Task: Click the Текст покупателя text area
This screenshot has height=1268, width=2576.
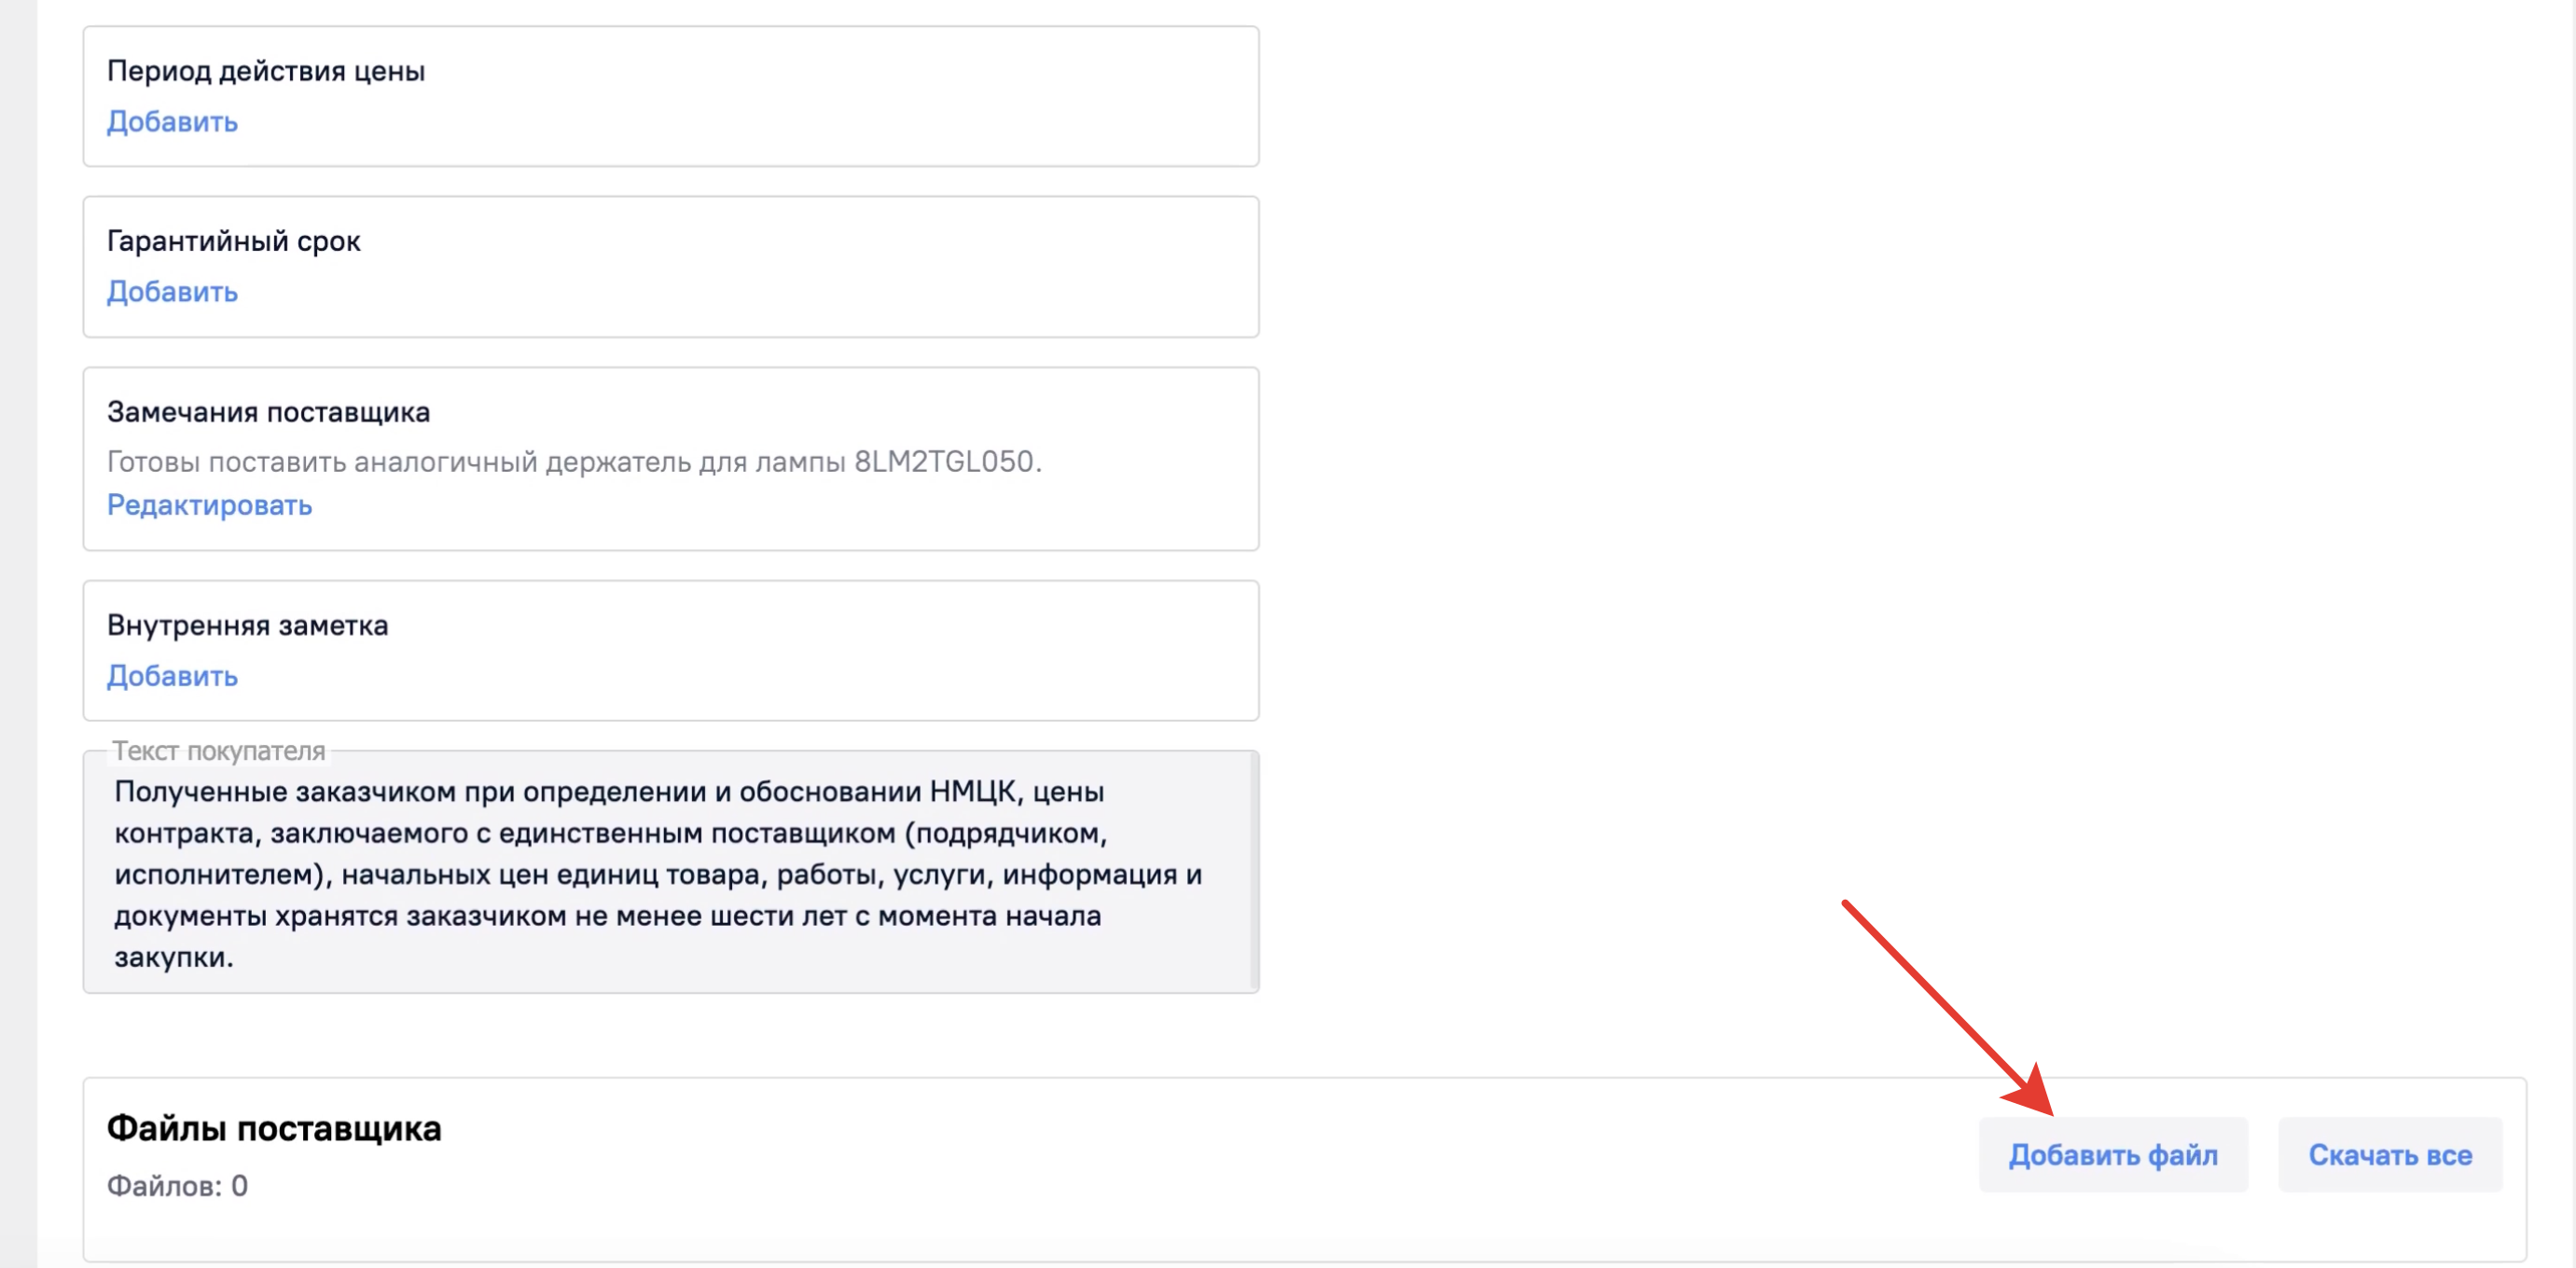Action: tap(670, 872)
